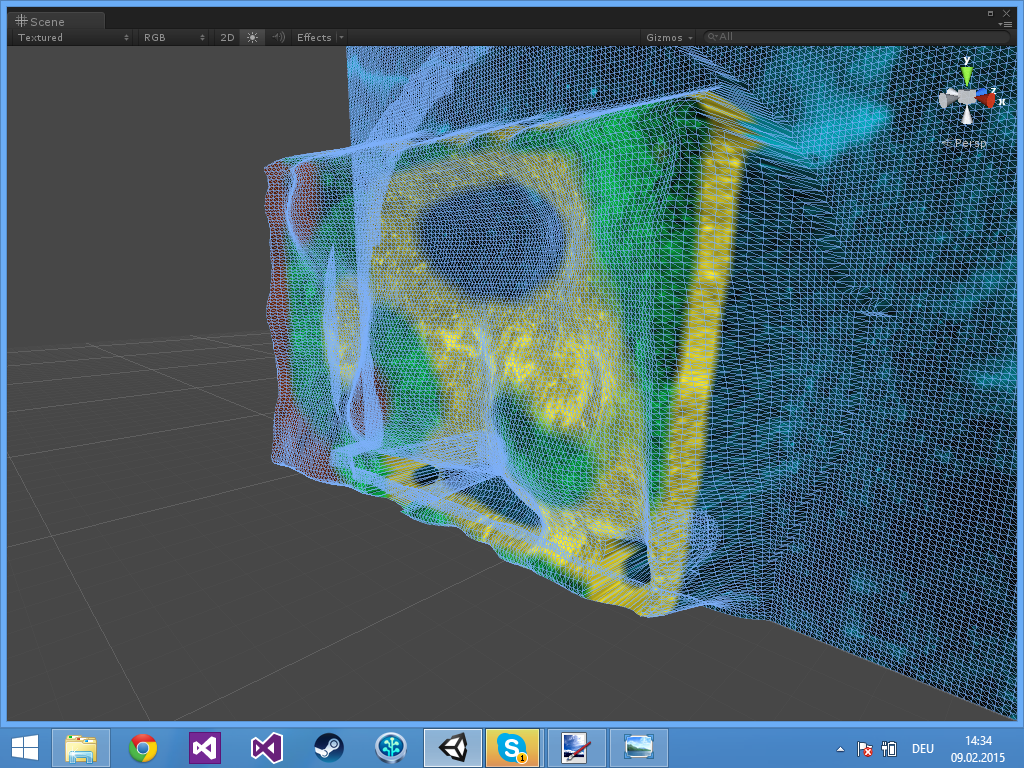
Task: Open the photo viewer taskbar icon
Action: tap(639, 747)
